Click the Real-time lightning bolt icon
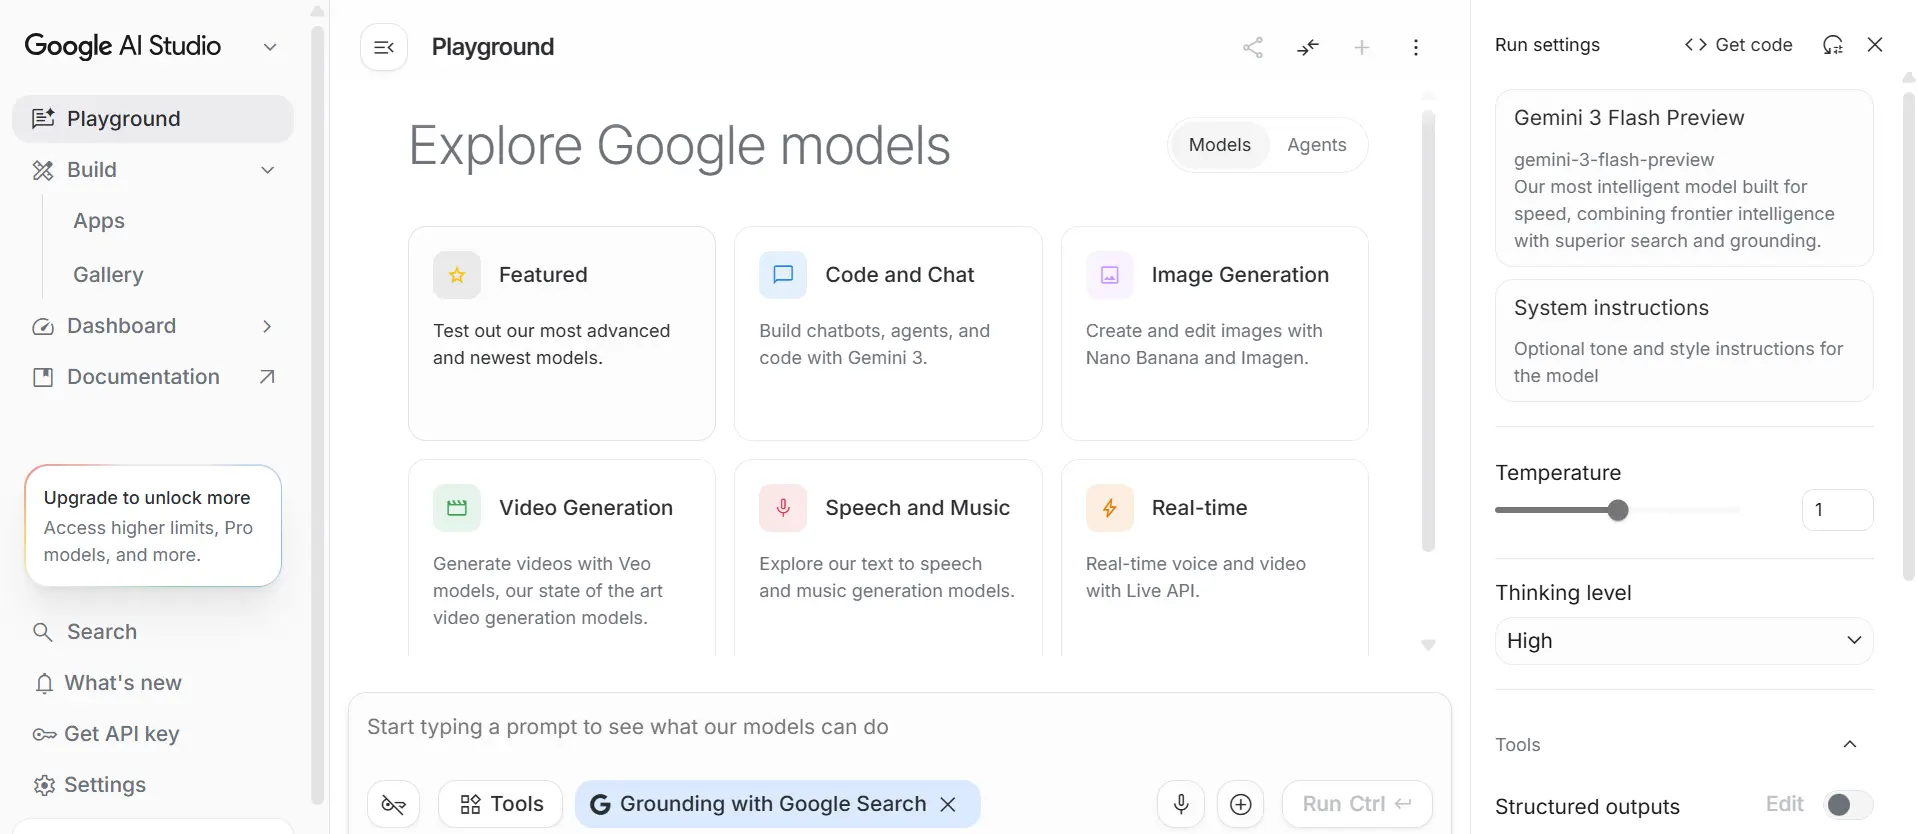The image size is (1918, 834). tap(1110, 508)
